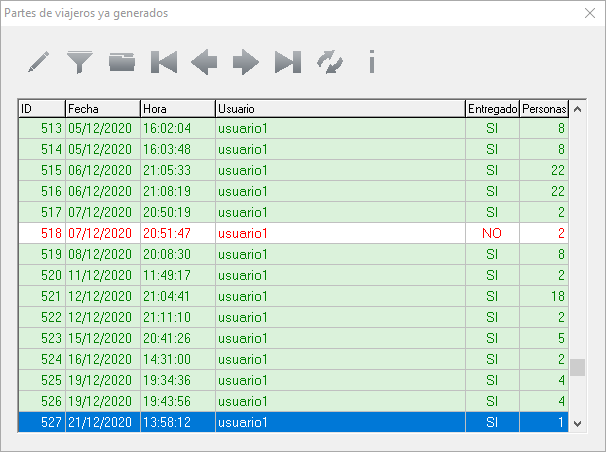
Task: Show information with the i icon
Action: [371, 63]
